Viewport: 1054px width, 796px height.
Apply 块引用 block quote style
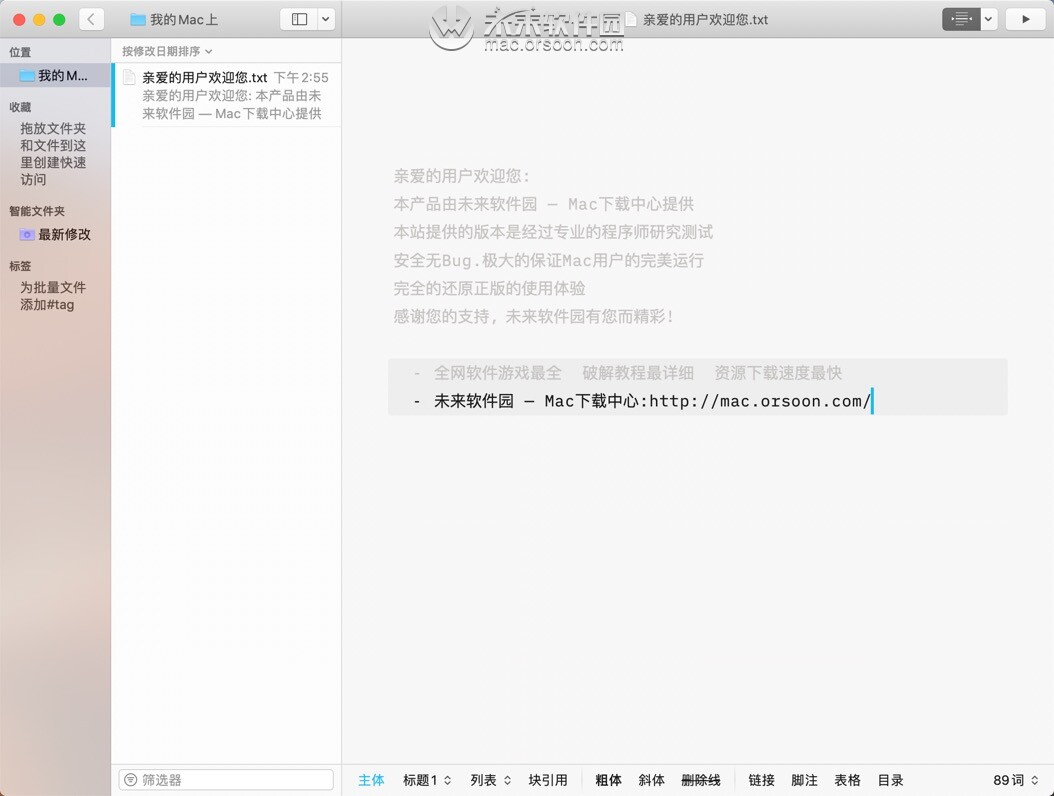click(548, 780)
